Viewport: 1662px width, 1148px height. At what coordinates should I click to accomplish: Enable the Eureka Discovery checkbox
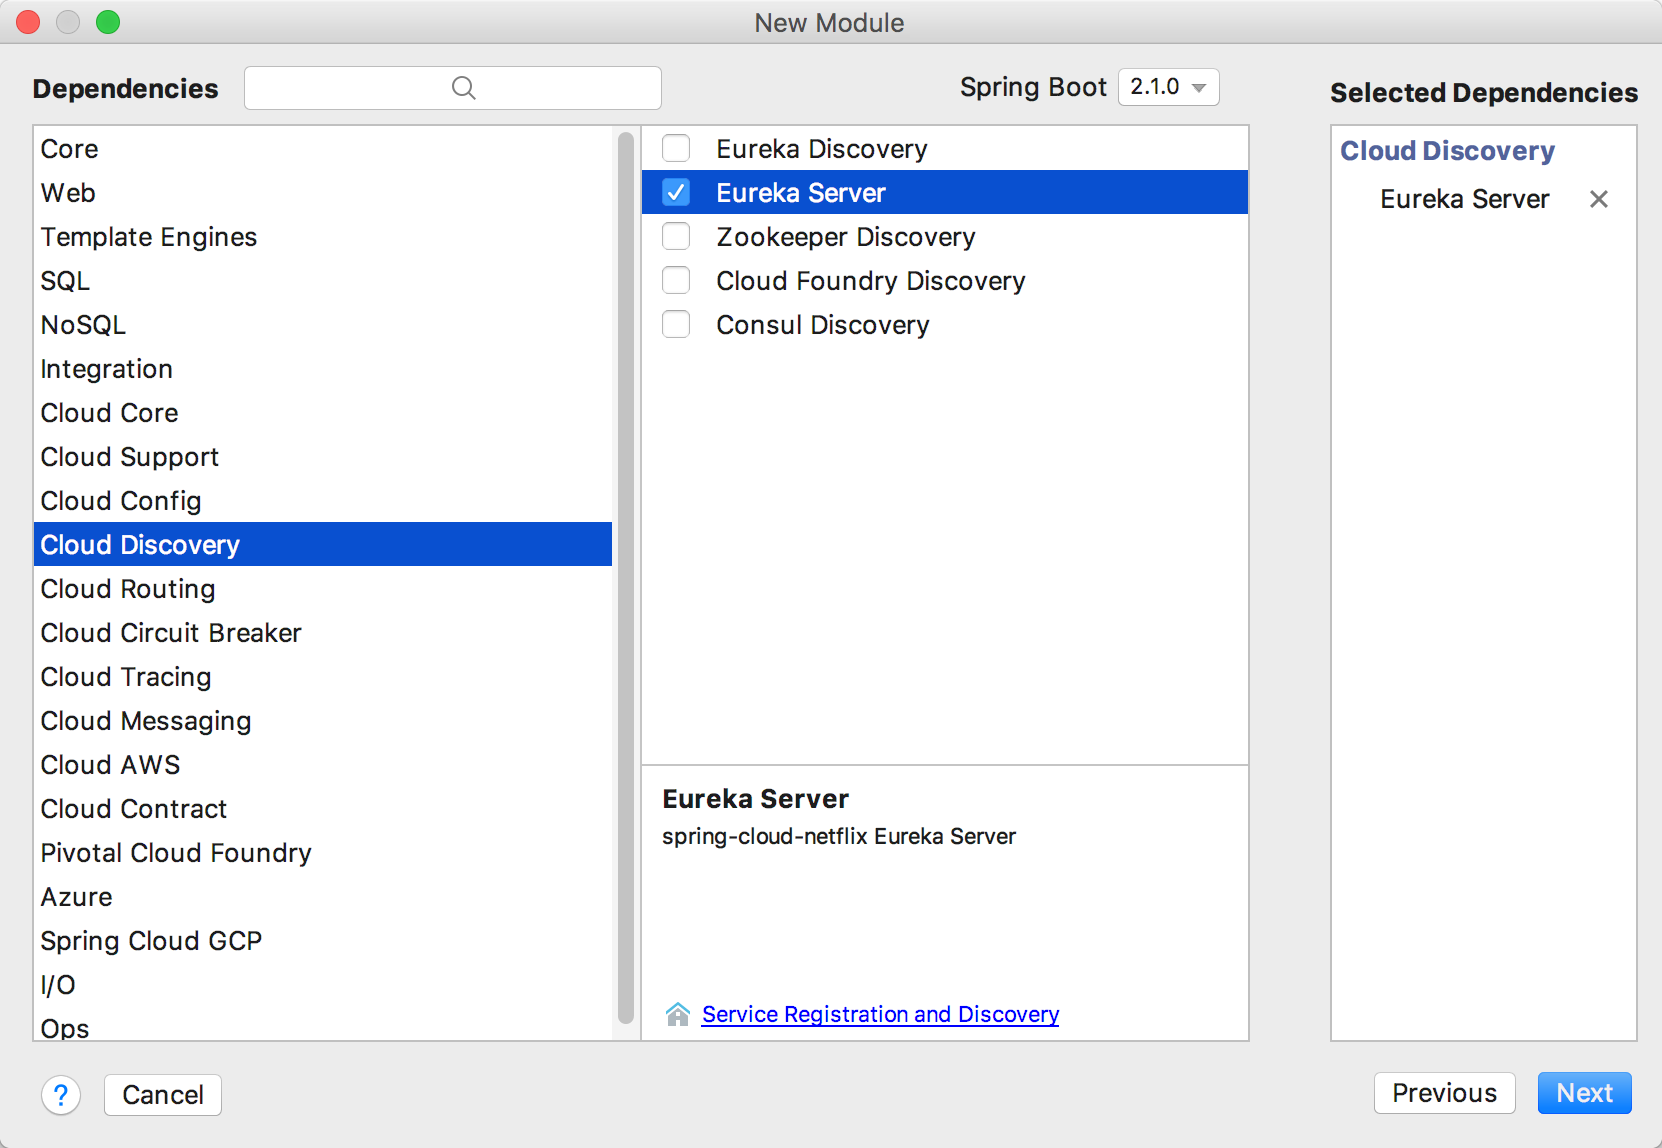point(676,148)
